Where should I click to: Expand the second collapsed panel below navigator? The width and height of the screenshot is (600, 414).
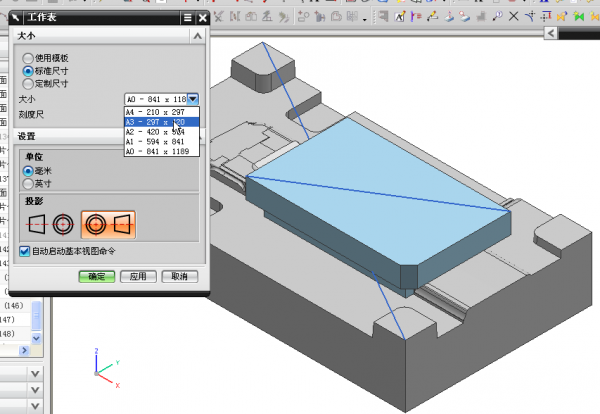pos(35,390)
